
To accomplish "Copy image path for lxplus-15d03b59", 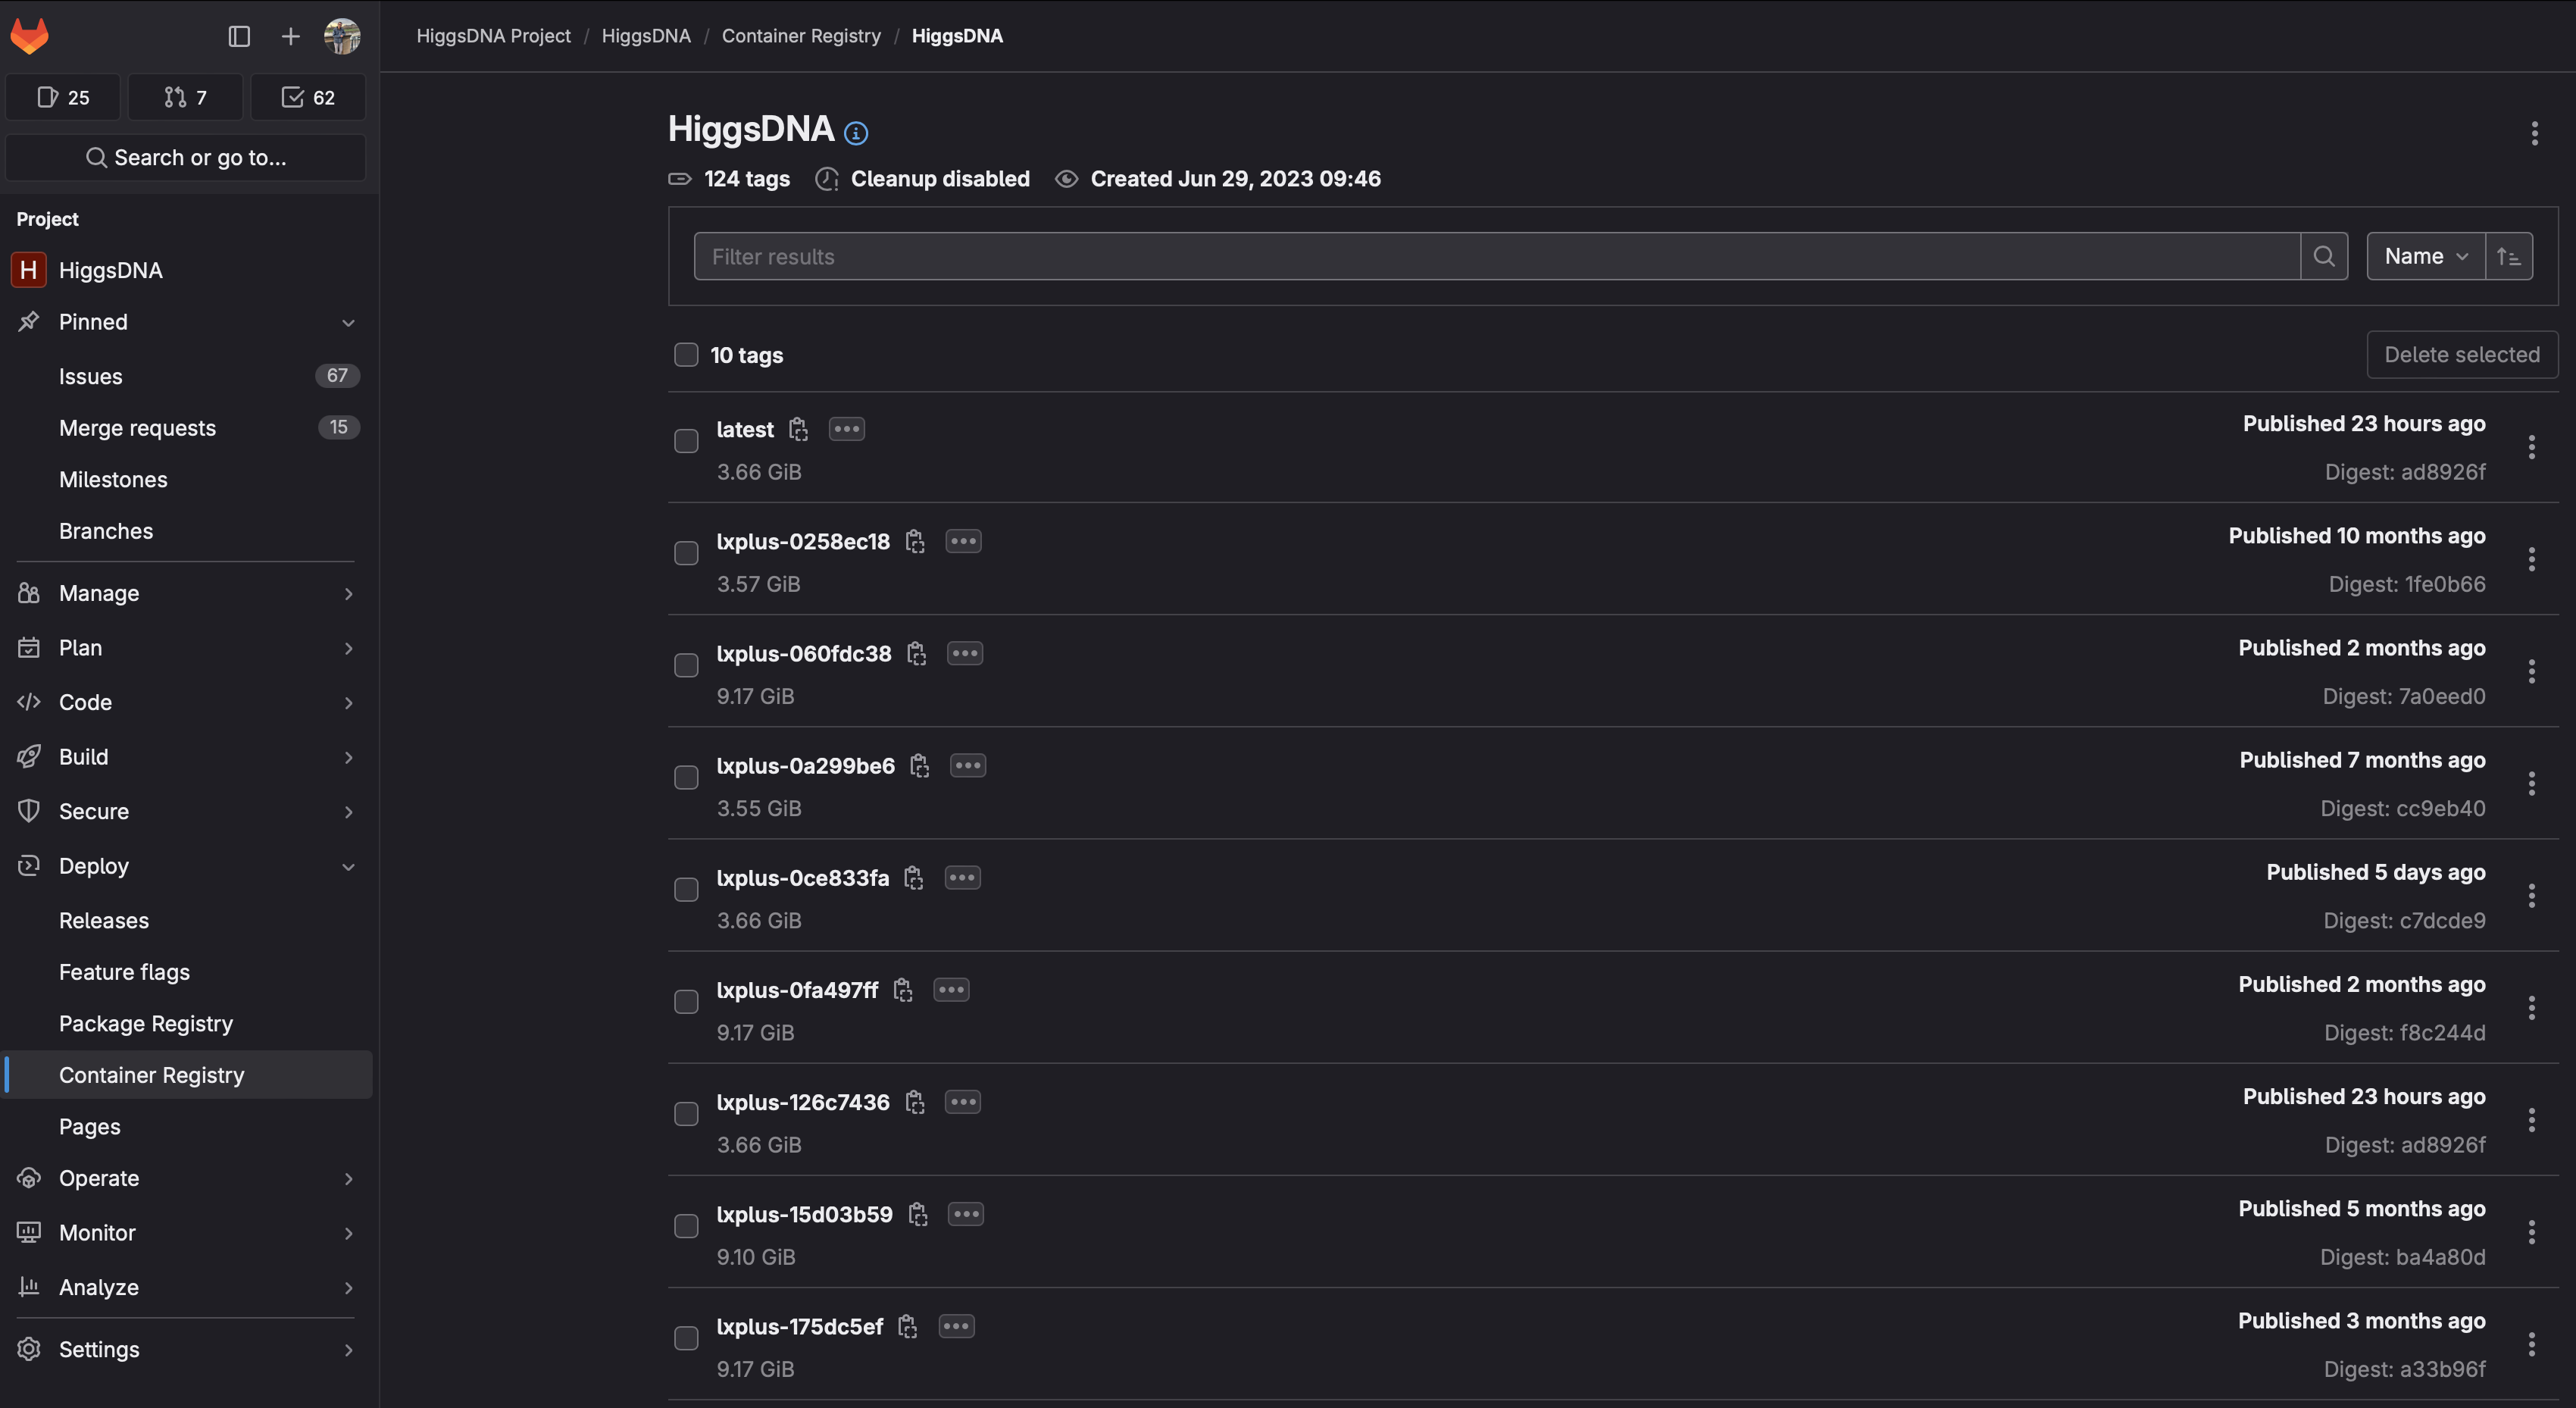I will (x=917, y=1213).
